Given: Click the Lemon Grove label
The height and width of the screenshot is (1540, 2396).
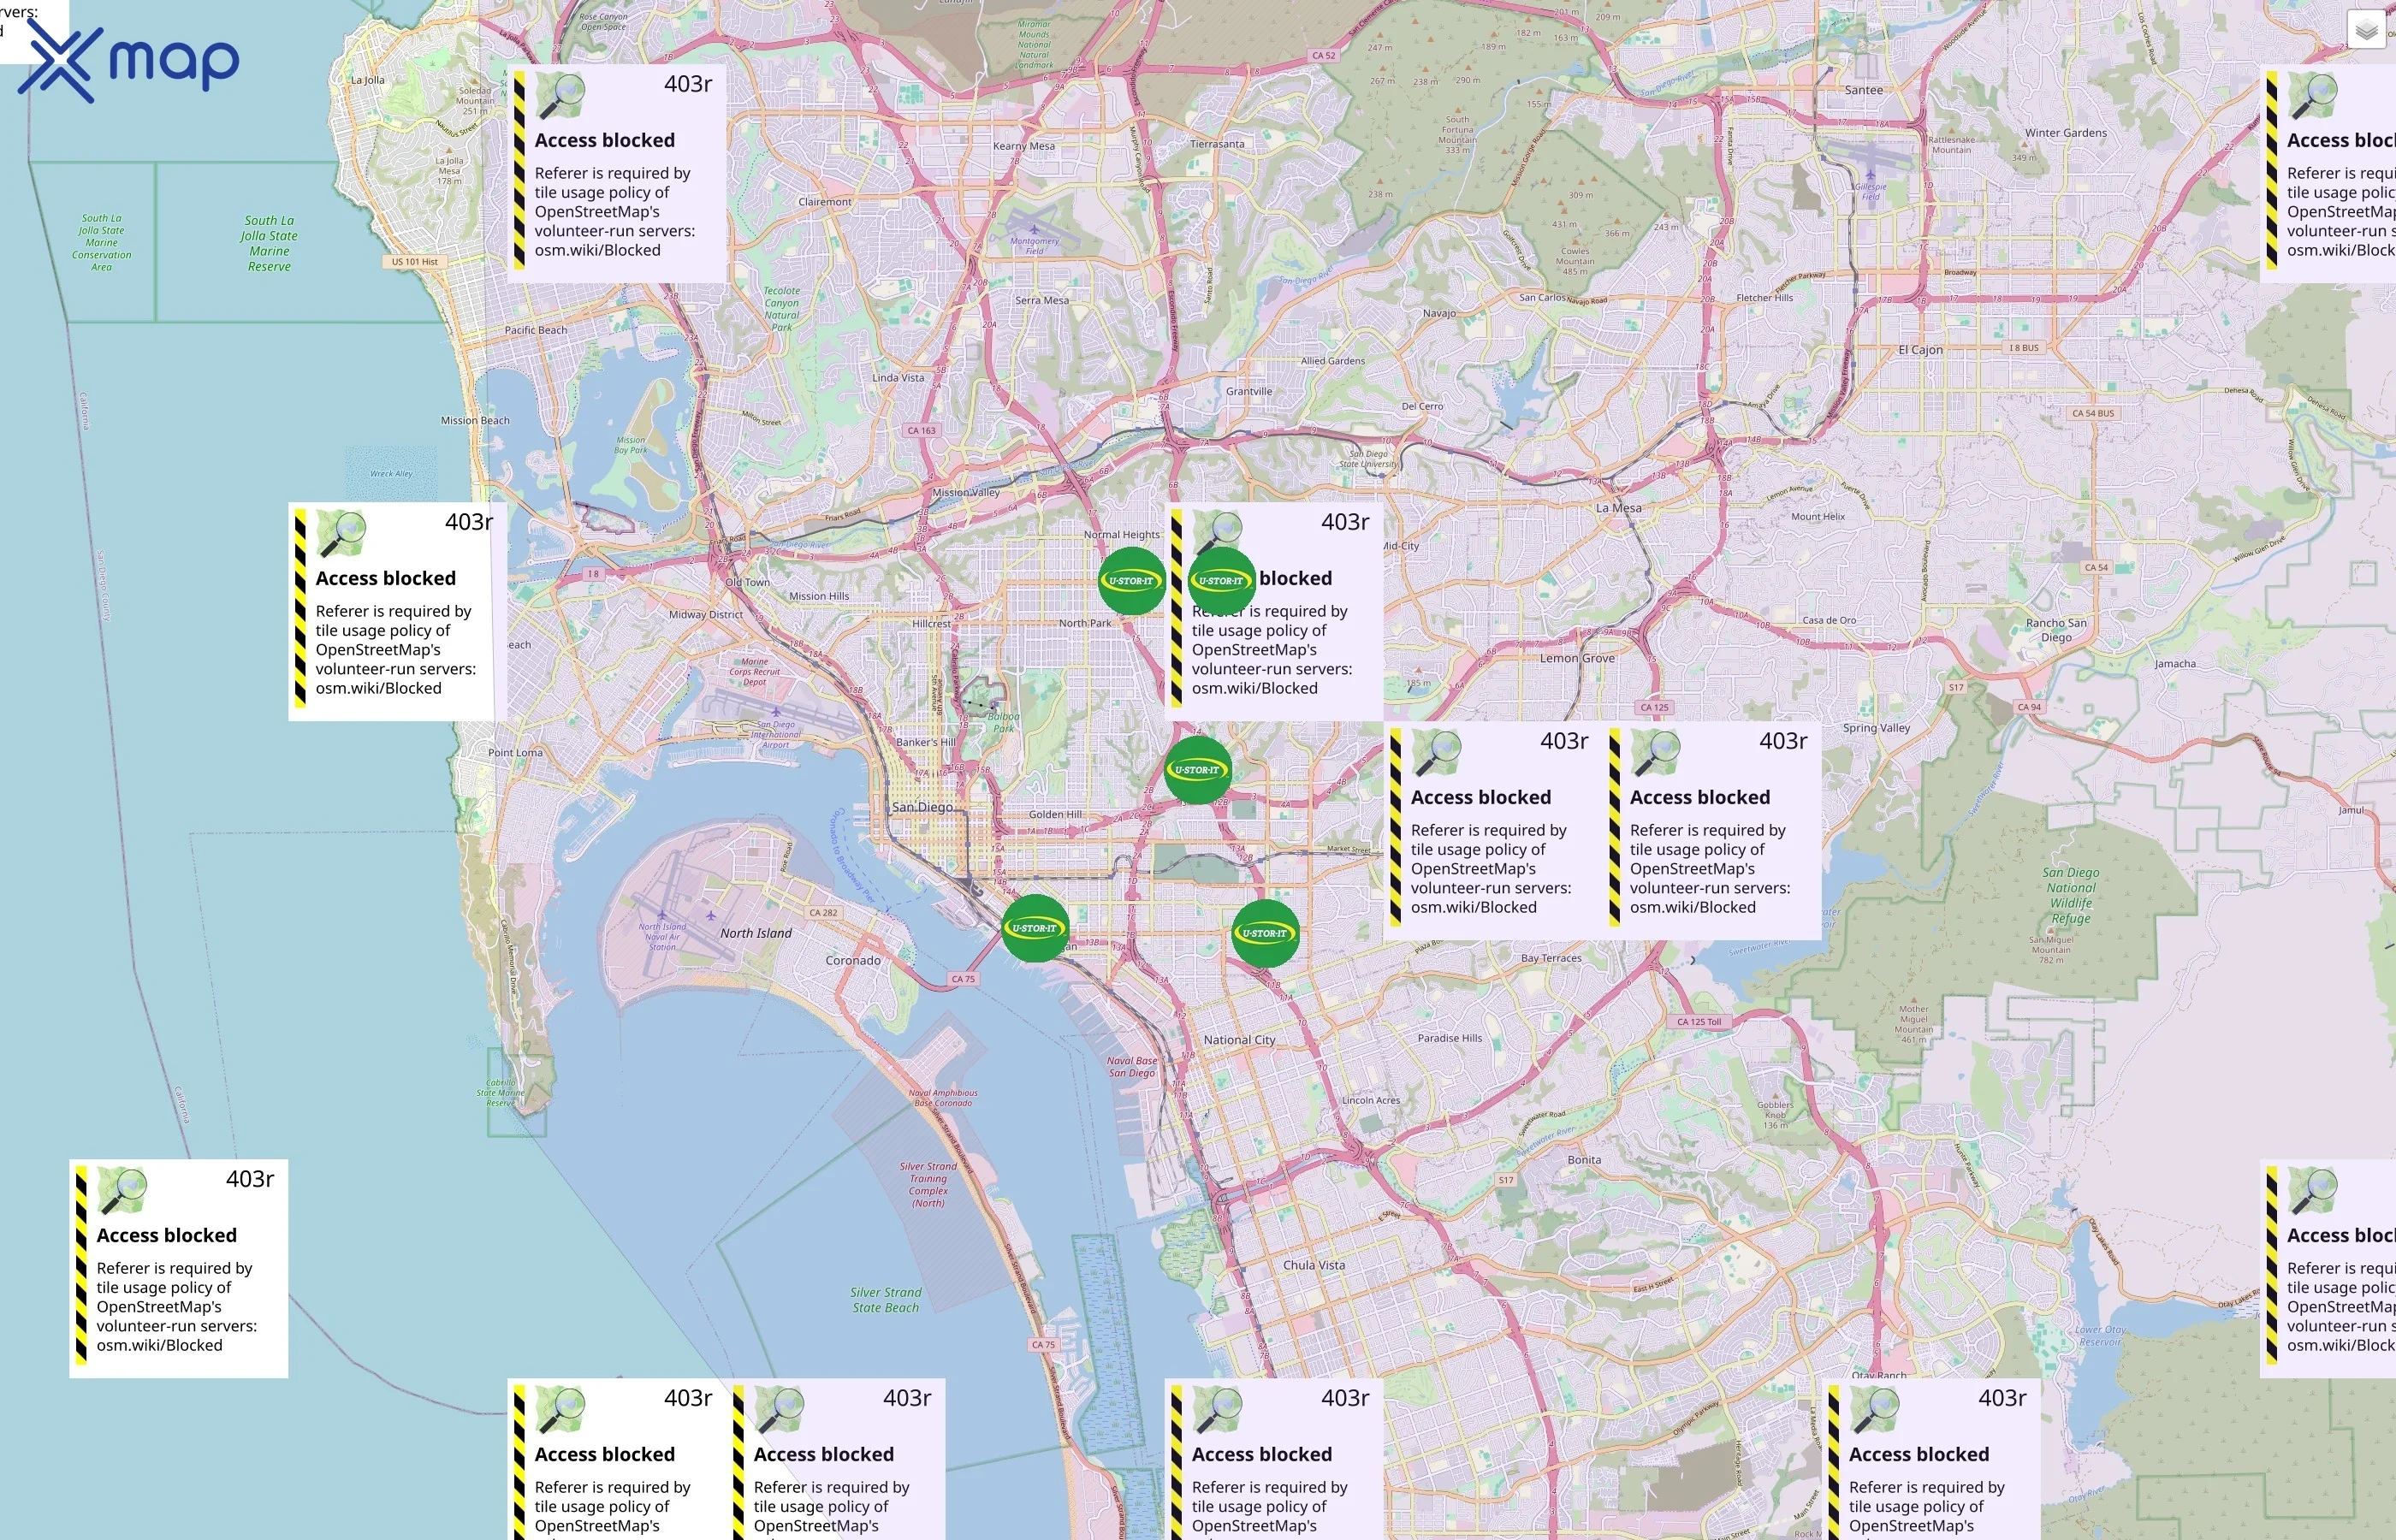Looking at the screenshot, I should click(x=1577, y=658).
